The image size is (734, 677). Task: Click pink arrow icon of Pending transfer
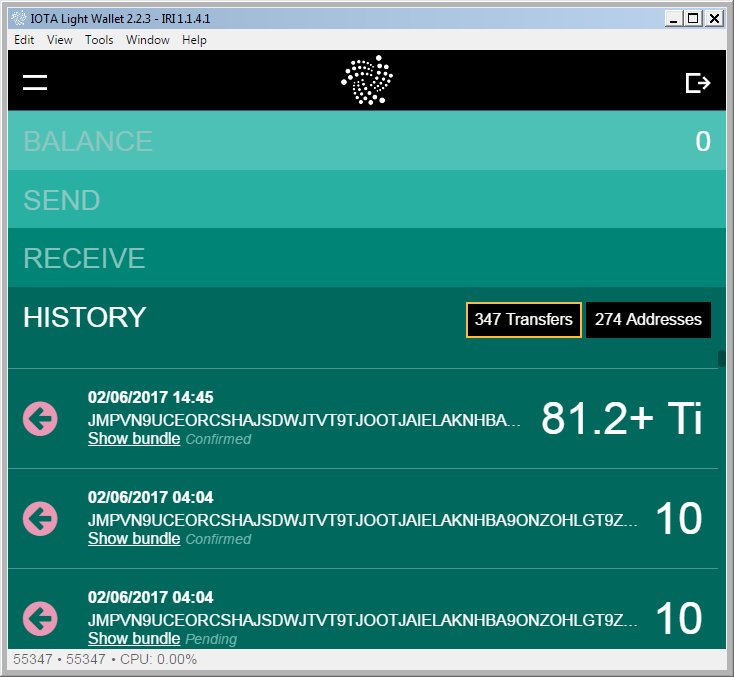[x=40, y=618]
